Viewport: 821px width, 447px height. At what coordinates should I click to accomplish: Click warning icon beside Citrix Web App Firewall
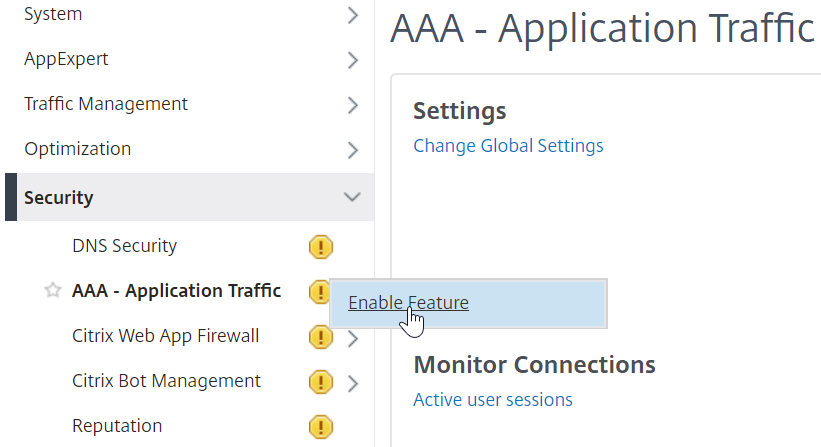(x=320, y=337)
